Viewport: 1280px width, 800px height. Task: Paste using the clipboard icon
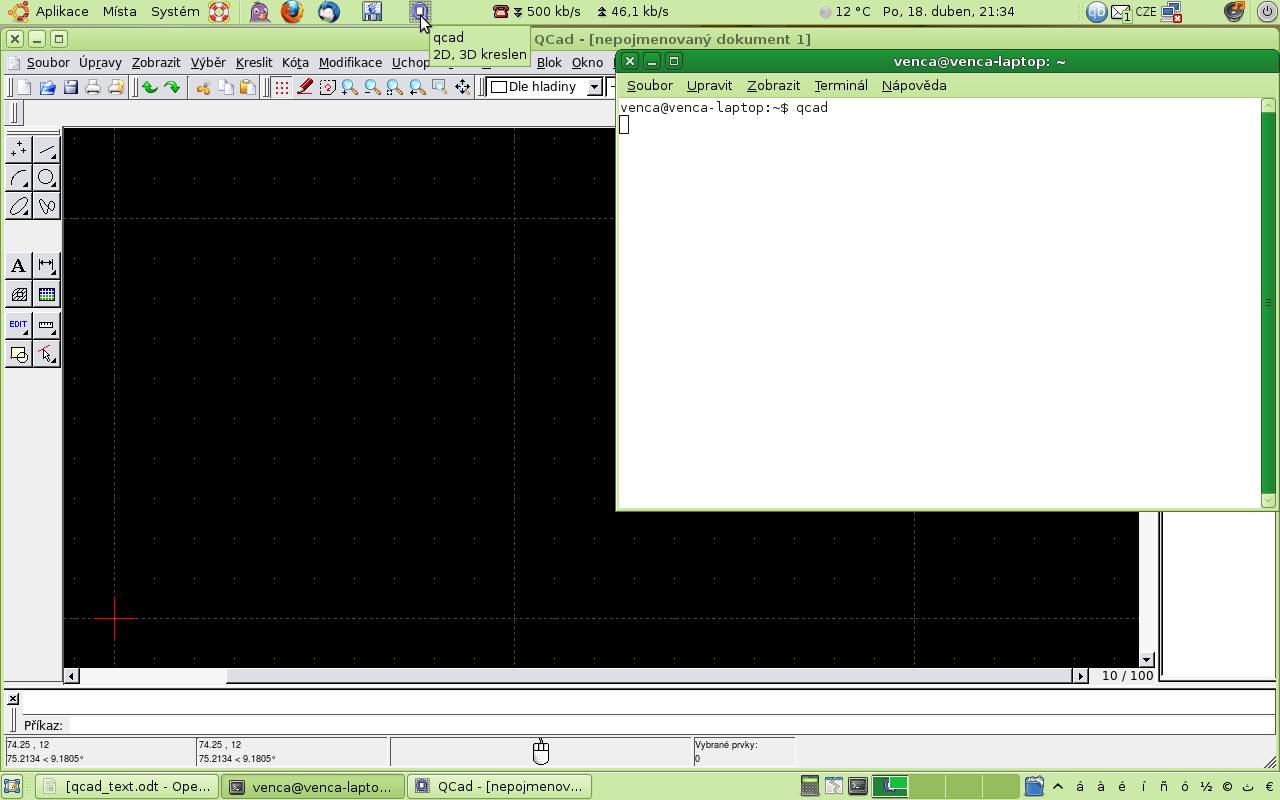pos(248,87)
